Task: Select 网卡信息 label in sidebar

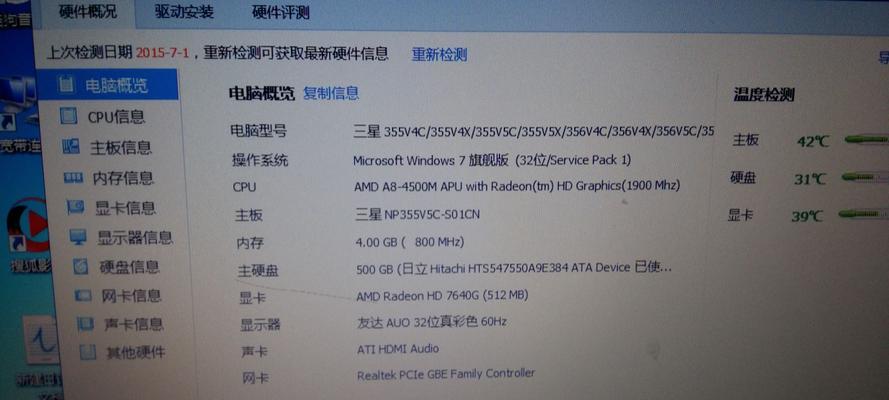Action: point(132,296)
